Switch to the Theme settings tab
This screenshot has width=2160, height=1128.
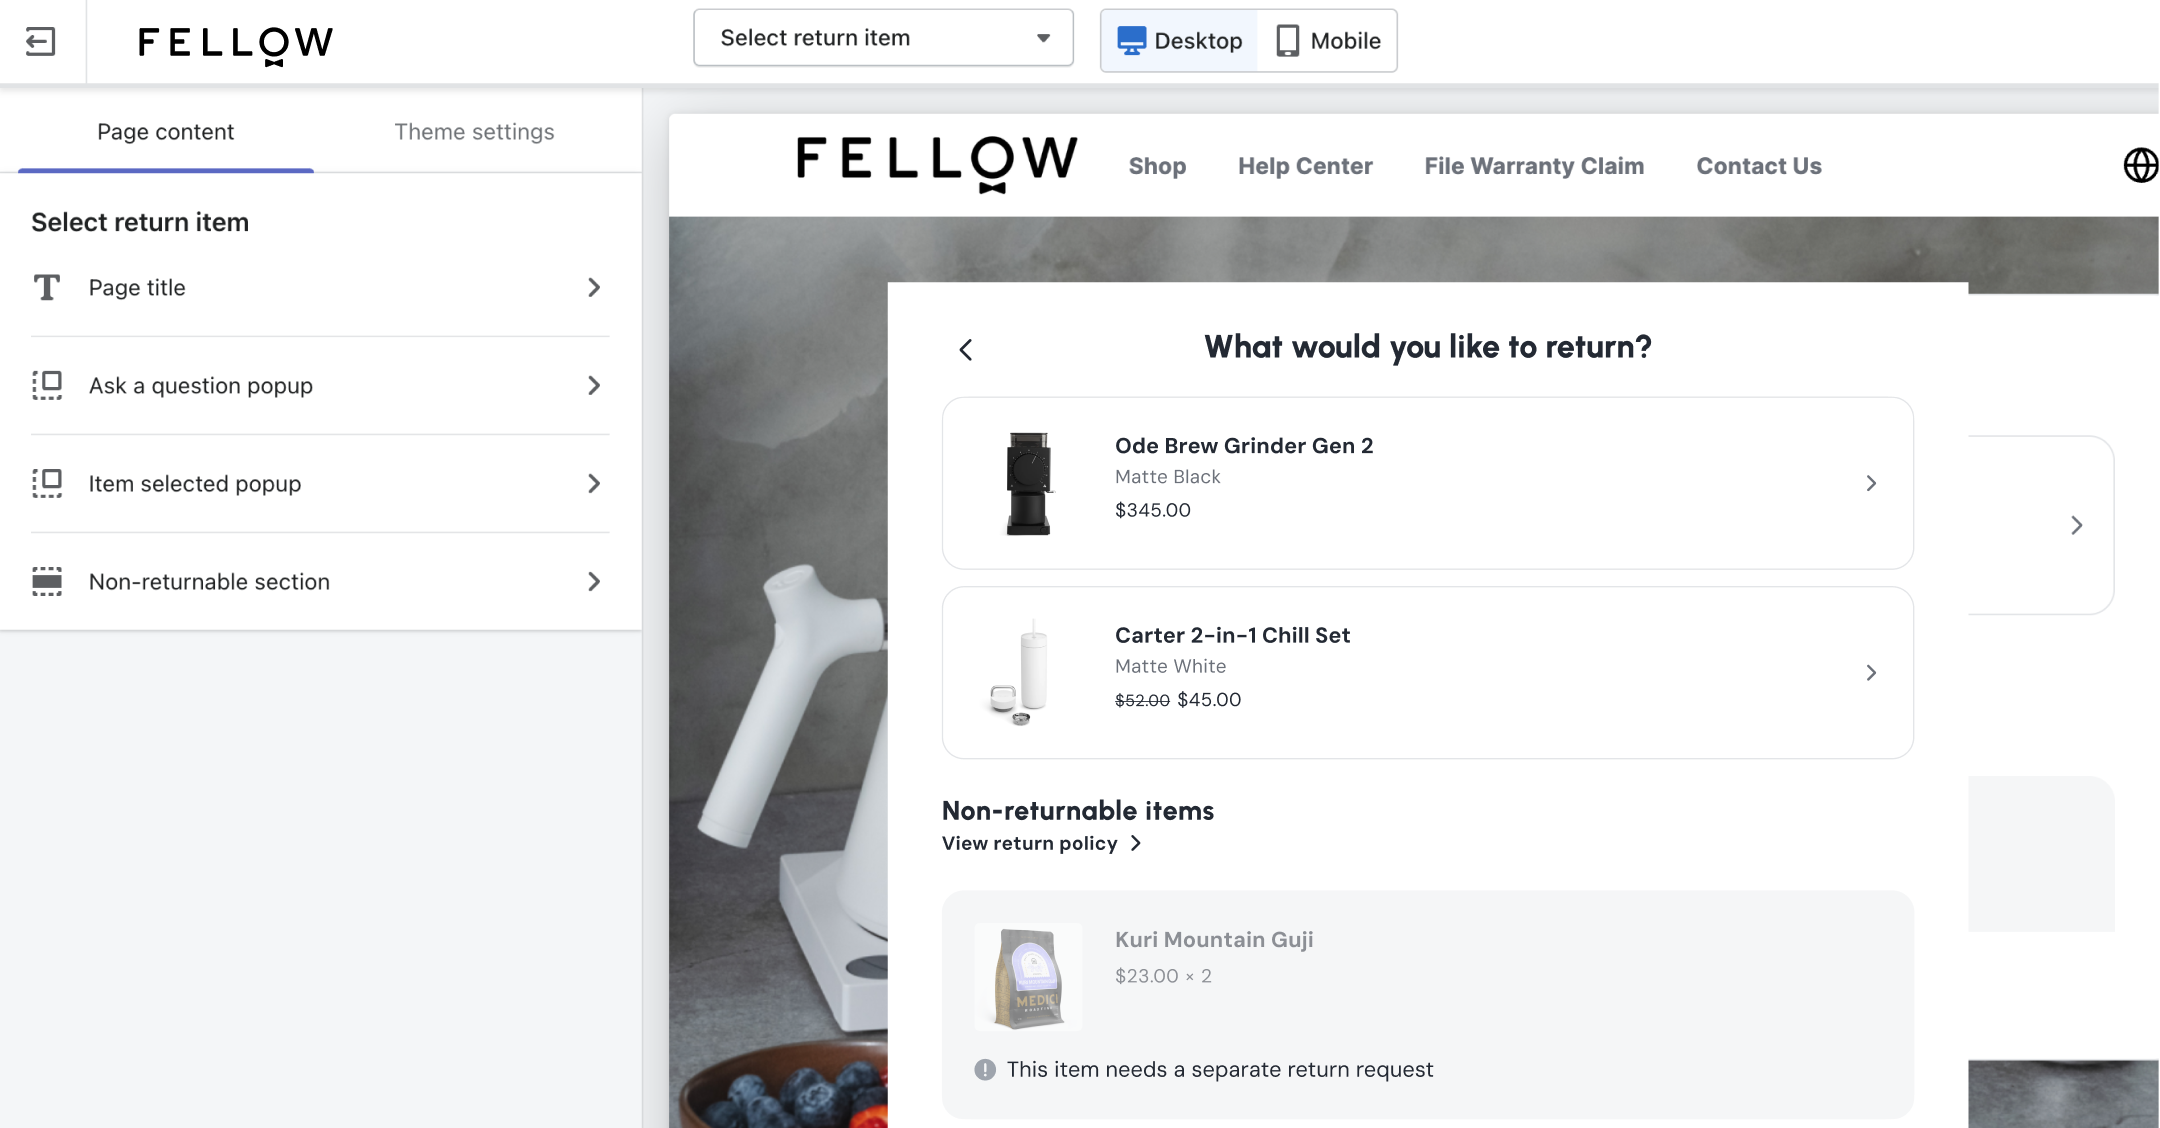tap(474, 132)
